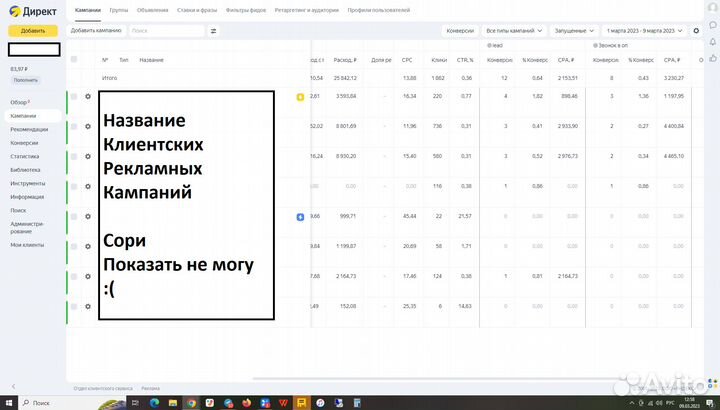Viewport: 720px width, 410px height.
Task: Check the campaign row with CPC 16,34
Action: point(74,96)
